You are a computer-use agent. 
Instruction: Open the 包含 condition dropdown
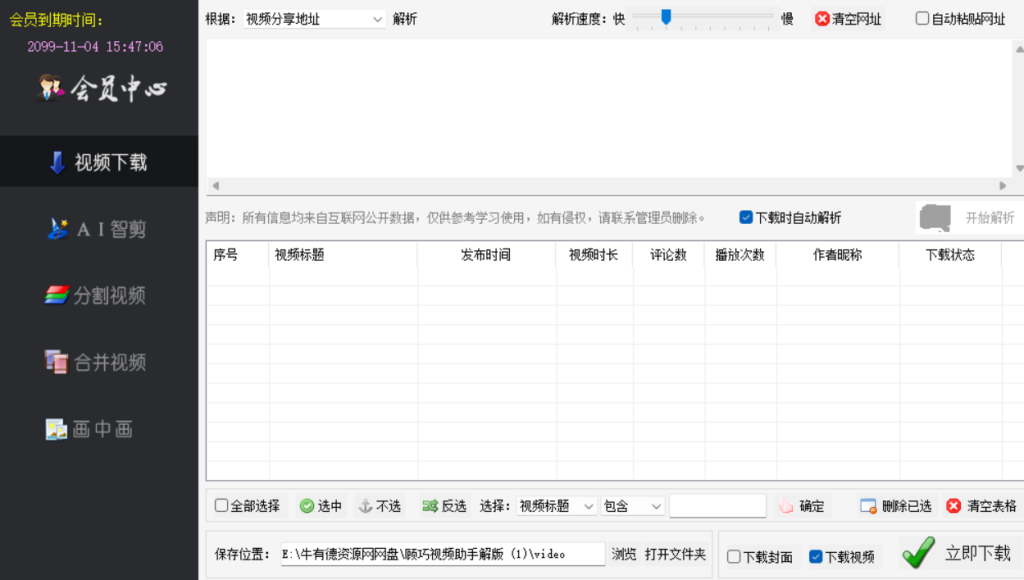pyautogui.click(x=633, y=506)
